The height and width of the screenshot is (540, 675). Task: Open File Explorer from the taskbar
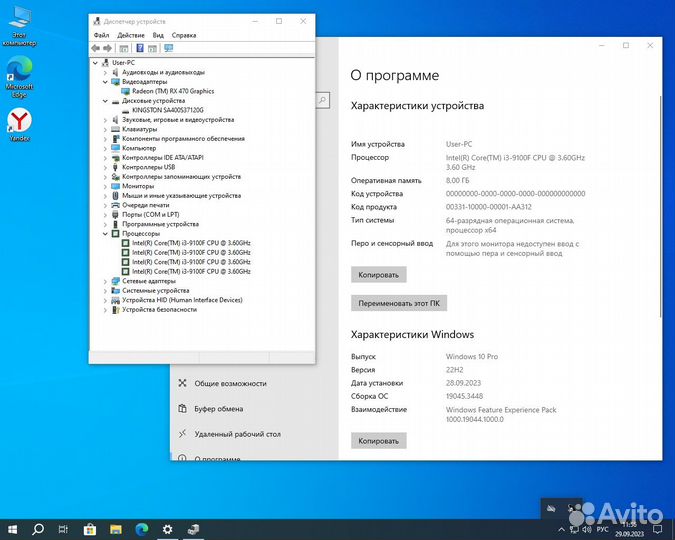click(x=115, y=529)
